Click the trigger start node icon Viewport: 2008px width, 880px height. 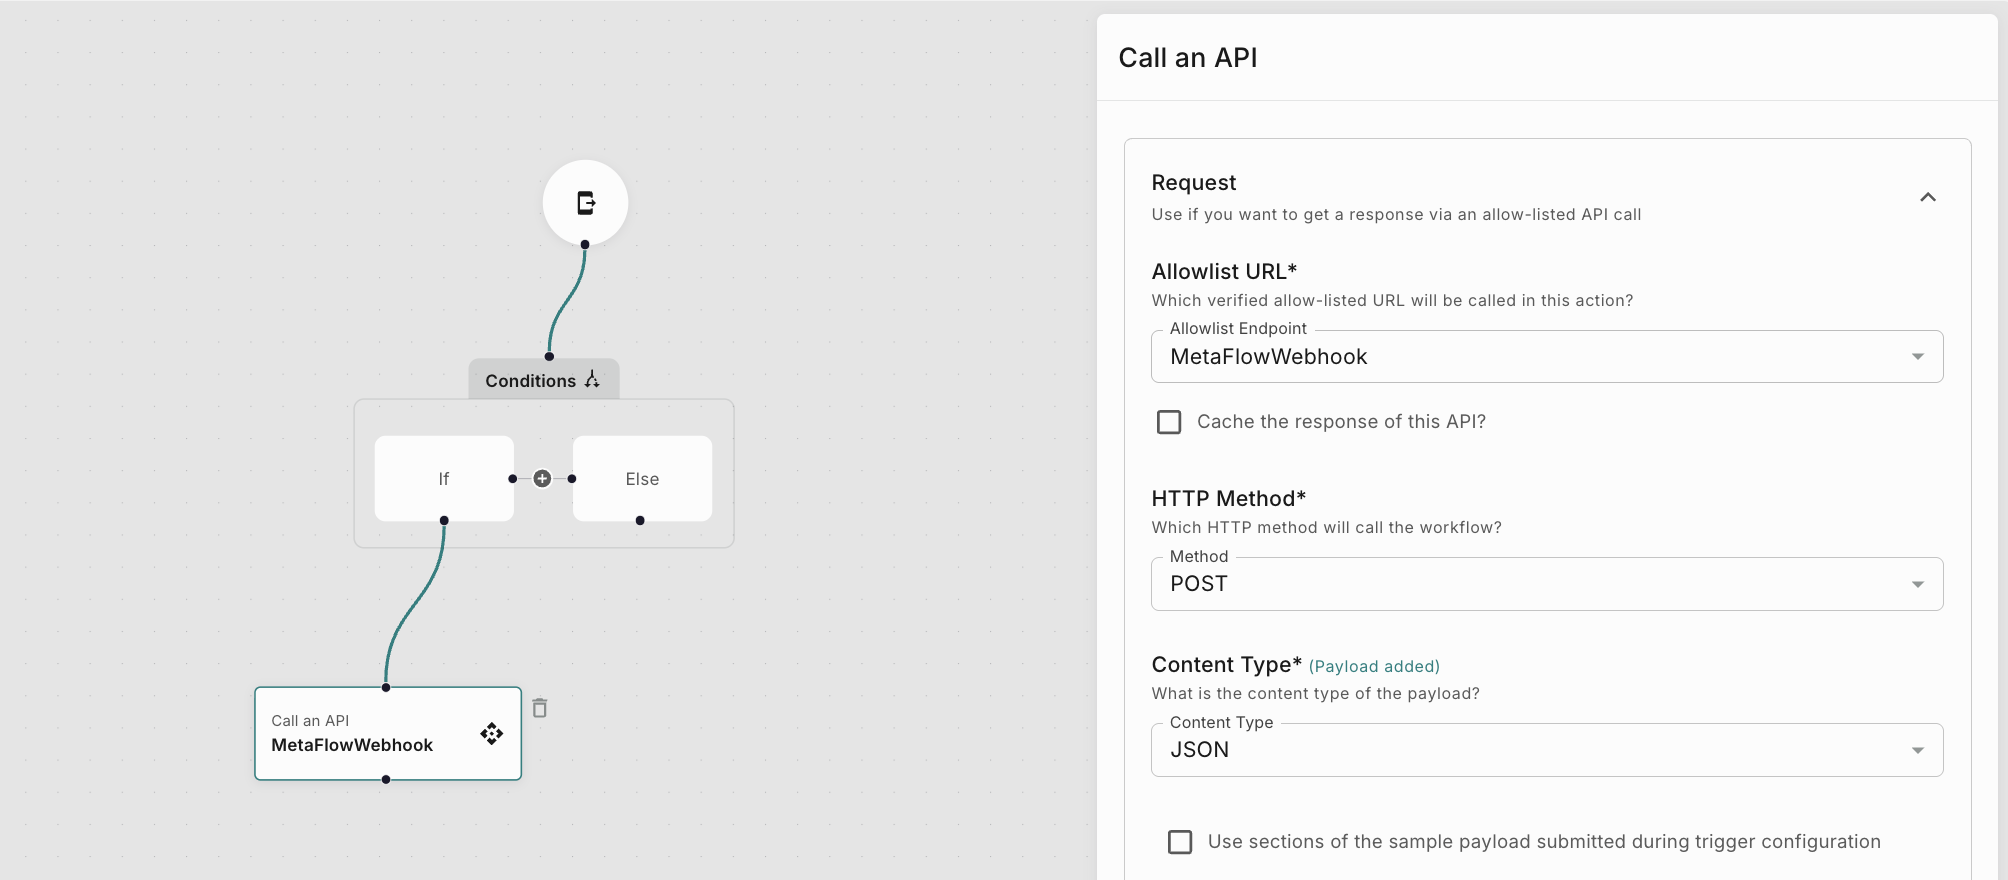pos(586,203)
